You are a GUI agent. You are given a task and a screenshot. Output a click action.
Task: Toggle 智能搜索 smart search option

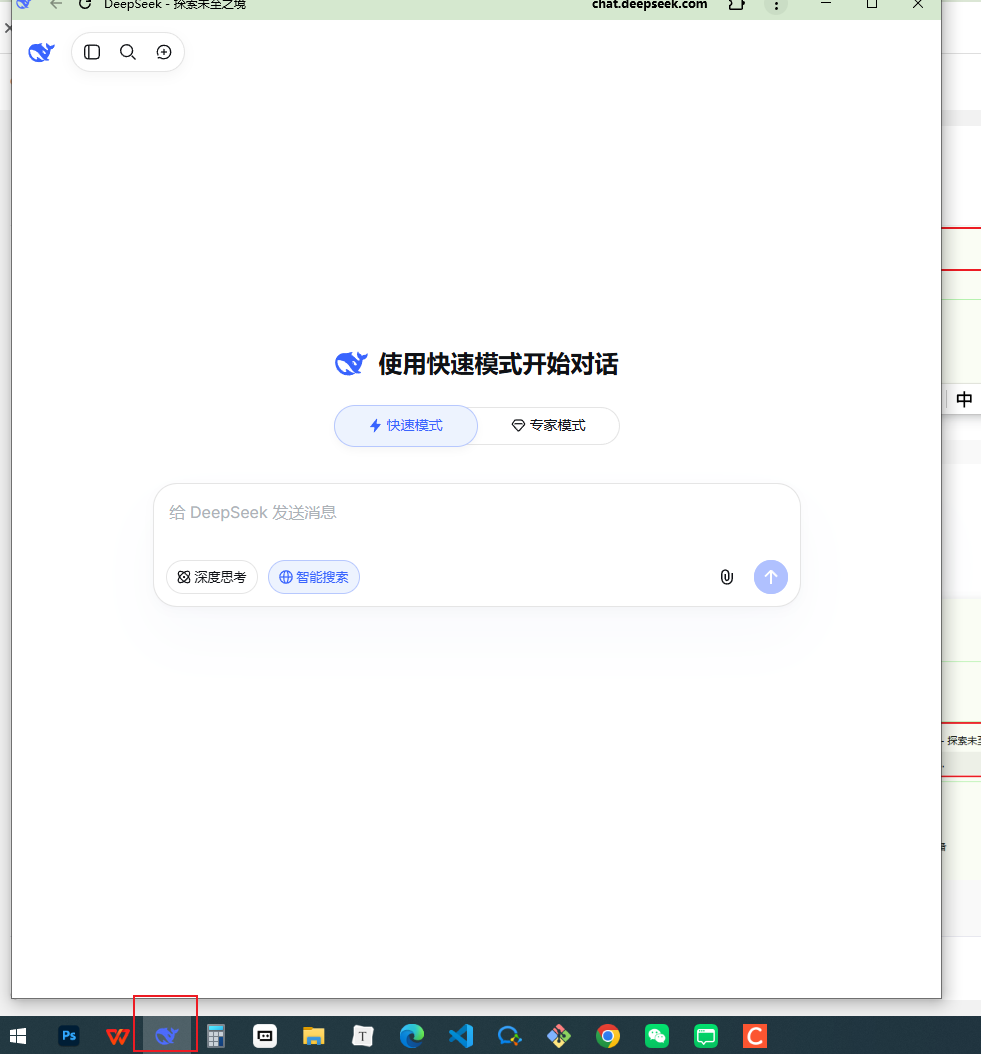pos(314,577)
